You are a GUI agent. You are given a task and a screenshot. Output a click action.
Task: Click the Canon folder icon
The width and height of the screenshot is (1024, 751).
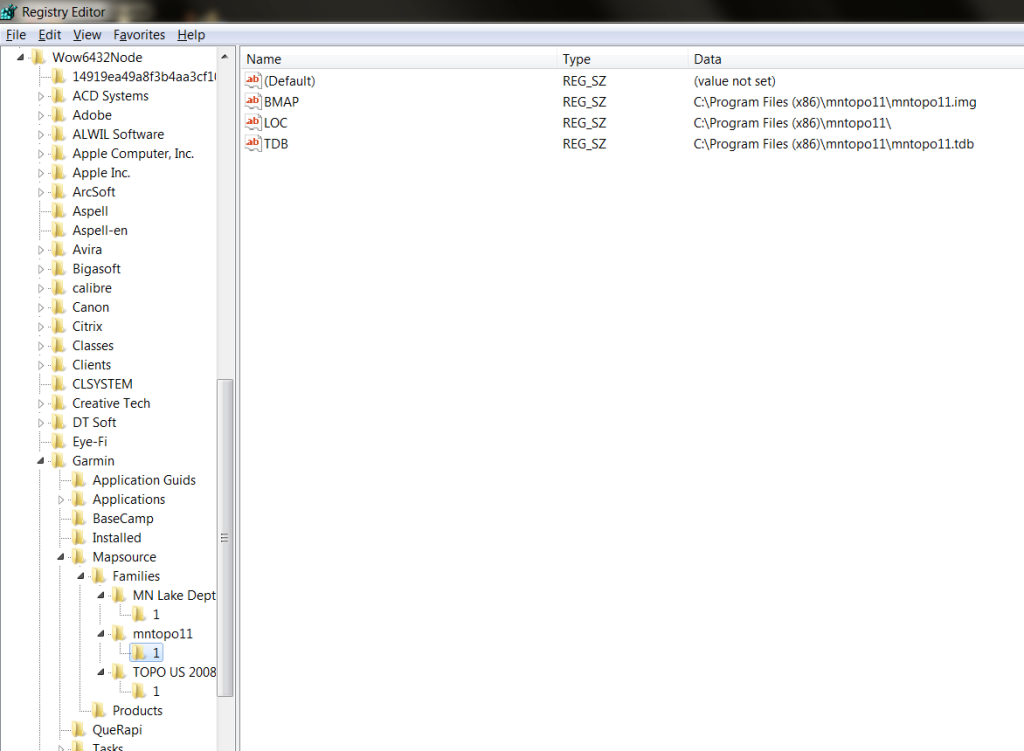(59, 307)
